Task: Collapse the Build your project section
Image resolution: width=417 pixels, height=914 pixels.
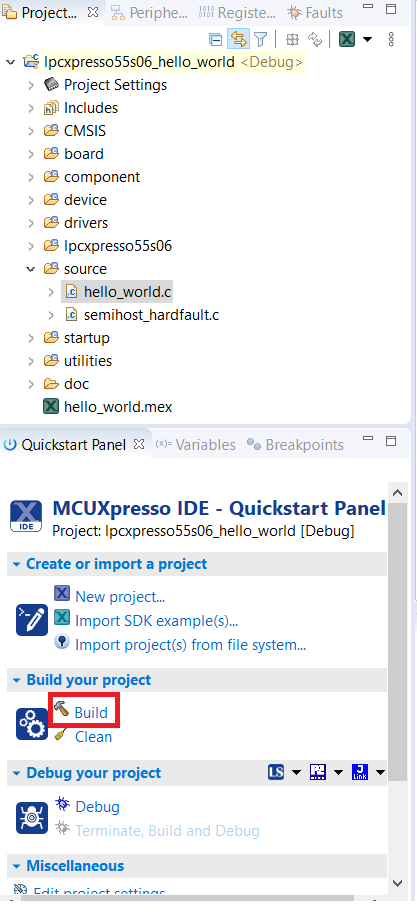Action: [x=16, y=680]
